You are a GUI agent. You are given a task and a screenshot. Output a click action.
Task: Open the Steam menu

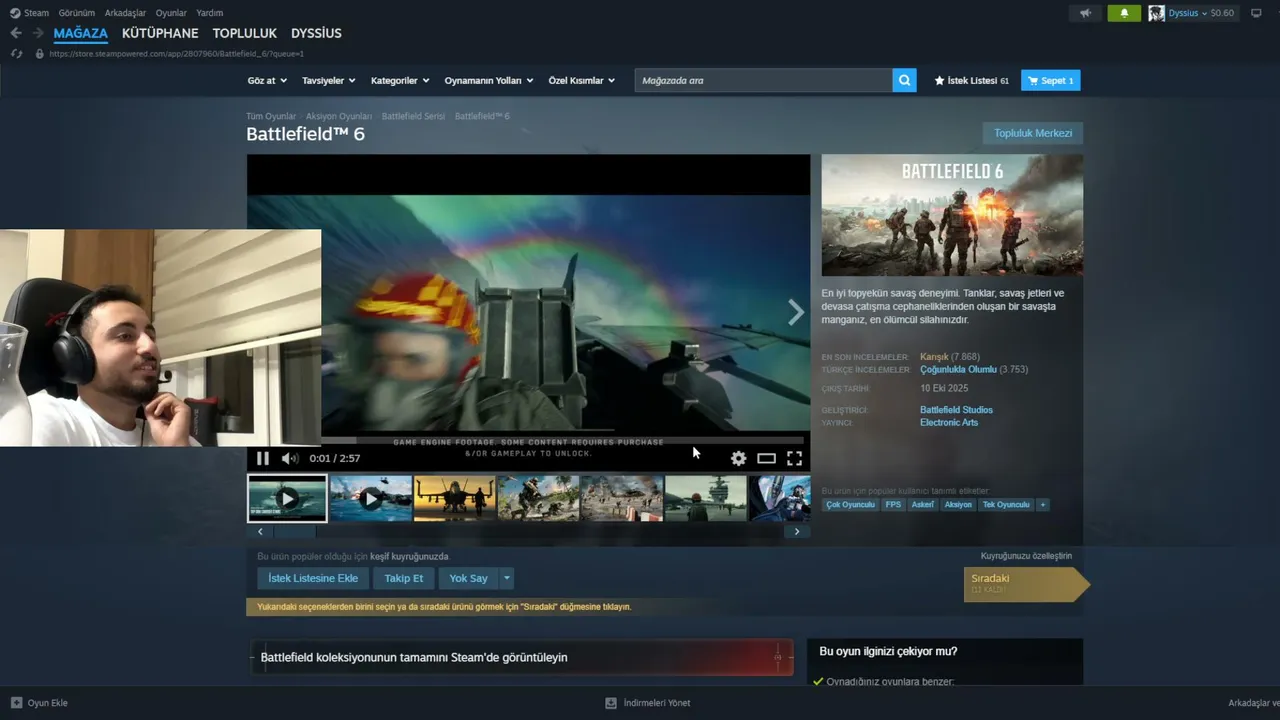click(x=36, y=13)
